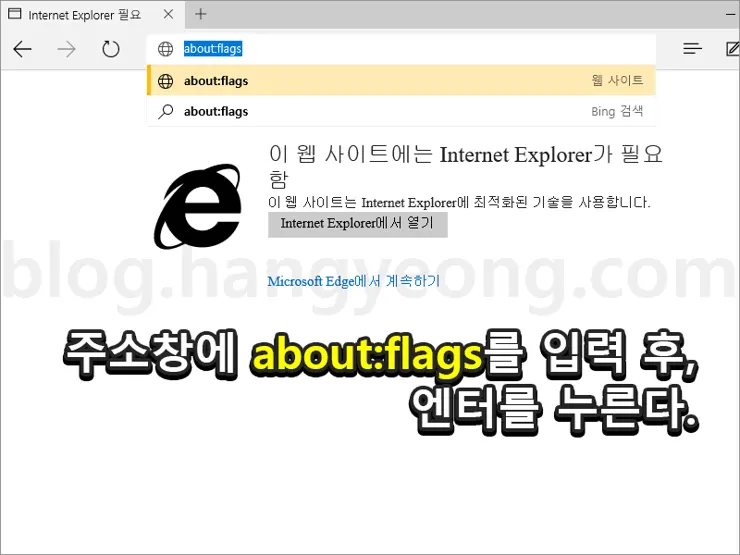The image size is (740, 555).
Task: Refresh the current page
Action: [x=111, y=49]
